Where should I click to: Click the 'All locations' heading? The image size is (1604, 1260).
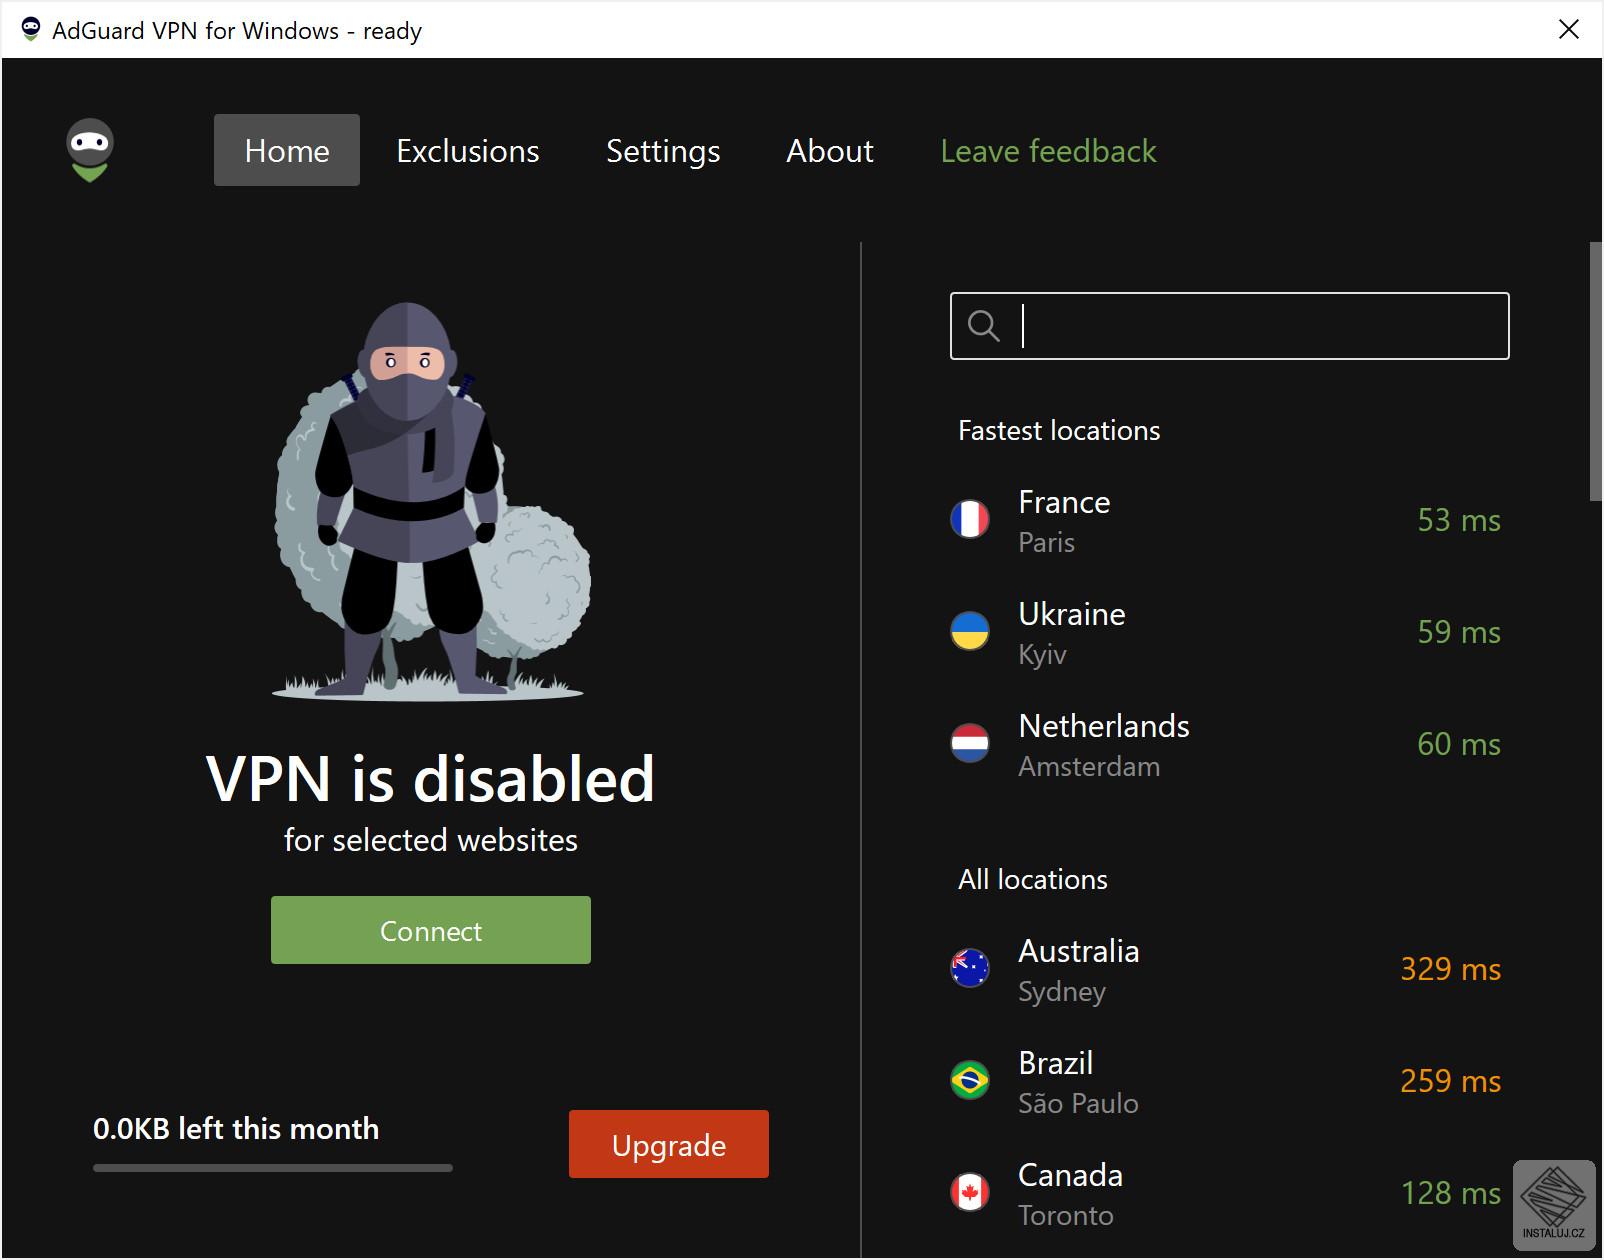pos(1033,880)
